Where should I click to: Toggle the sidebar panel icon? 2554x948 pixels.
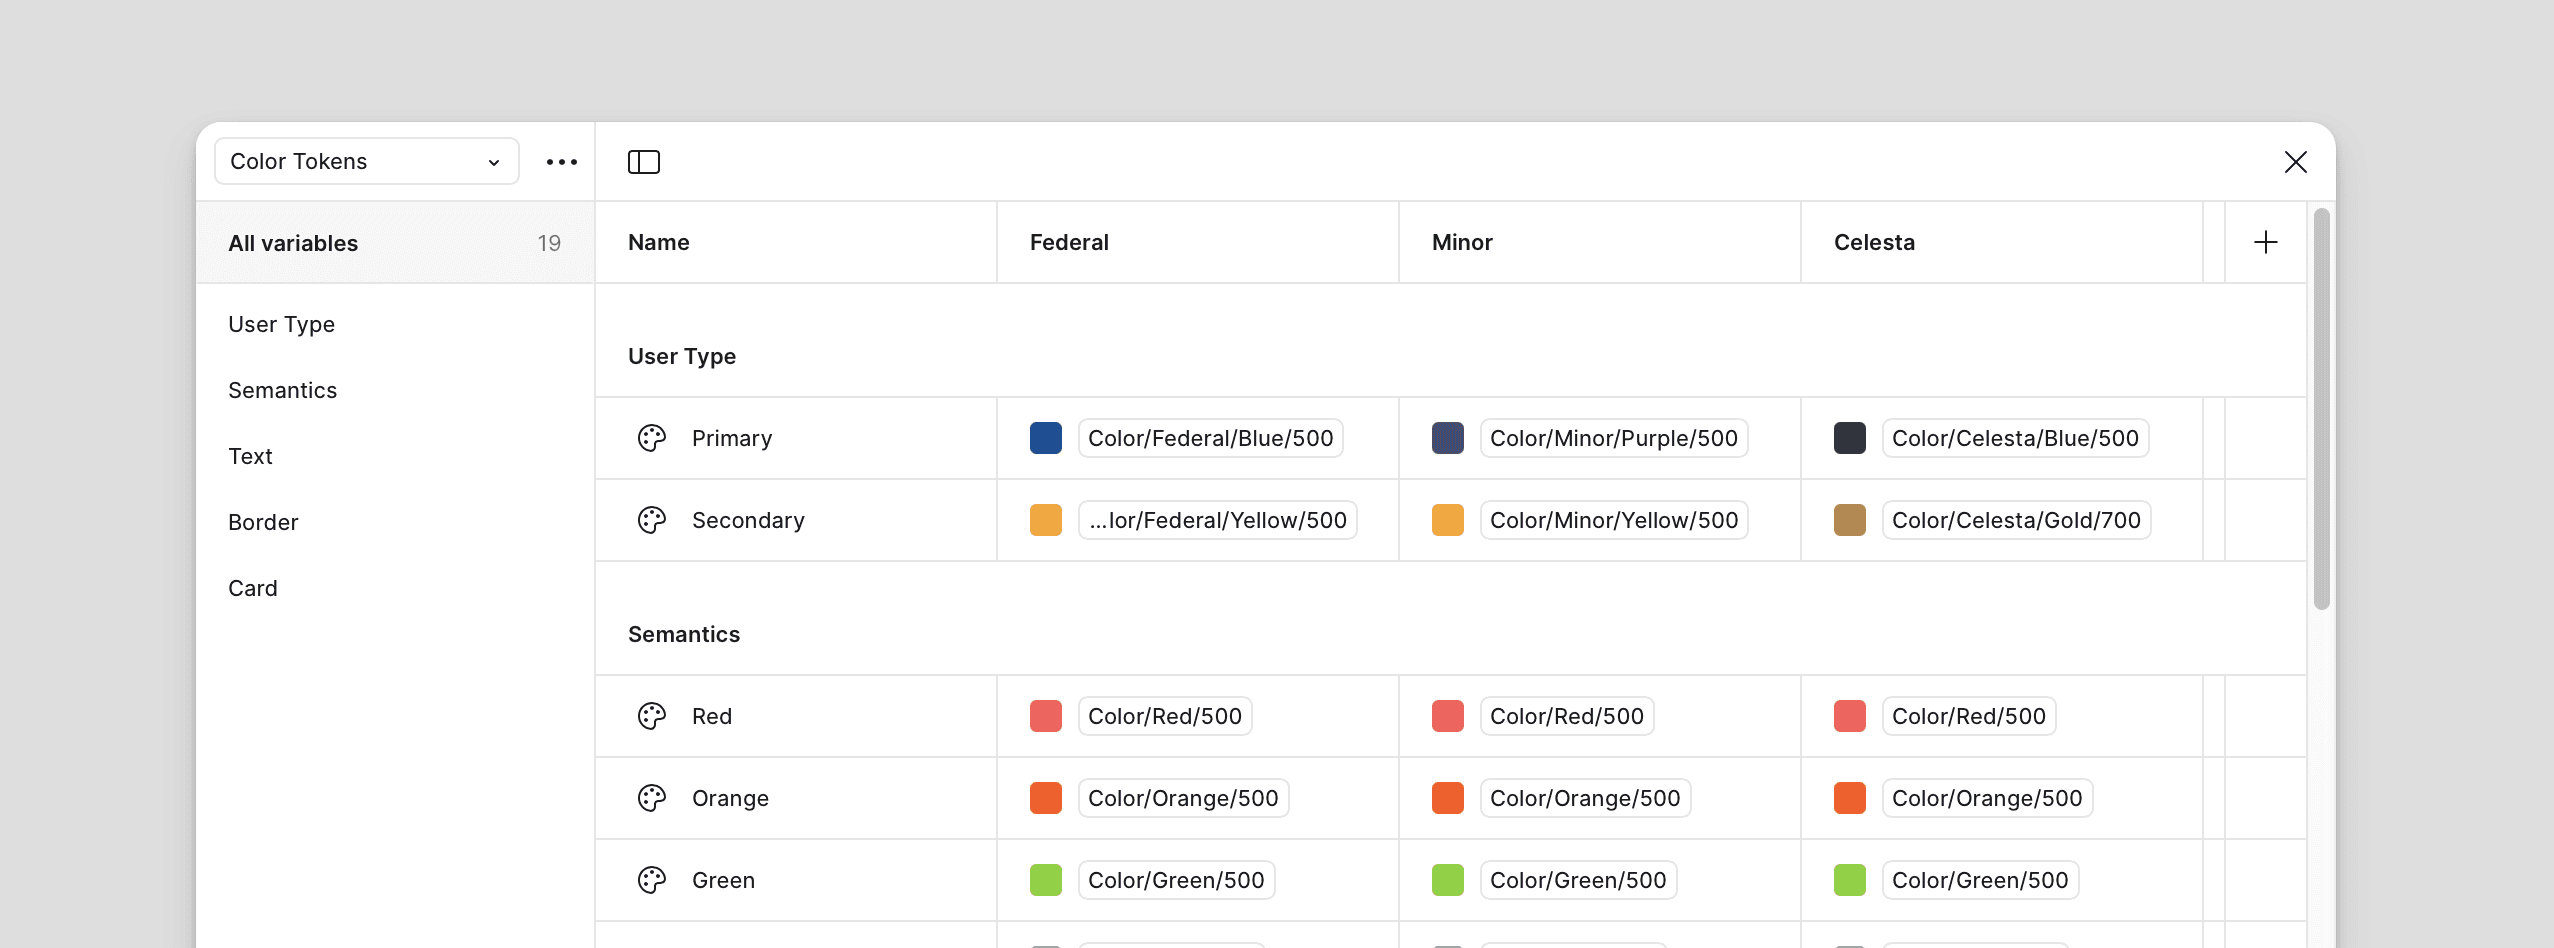(x=644, y=162)
